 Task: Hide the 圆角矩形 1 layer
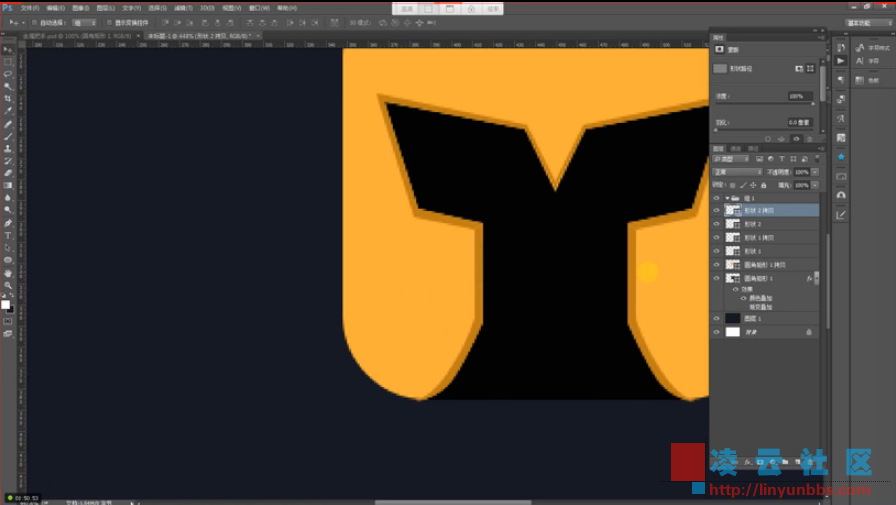pos(717,278)
